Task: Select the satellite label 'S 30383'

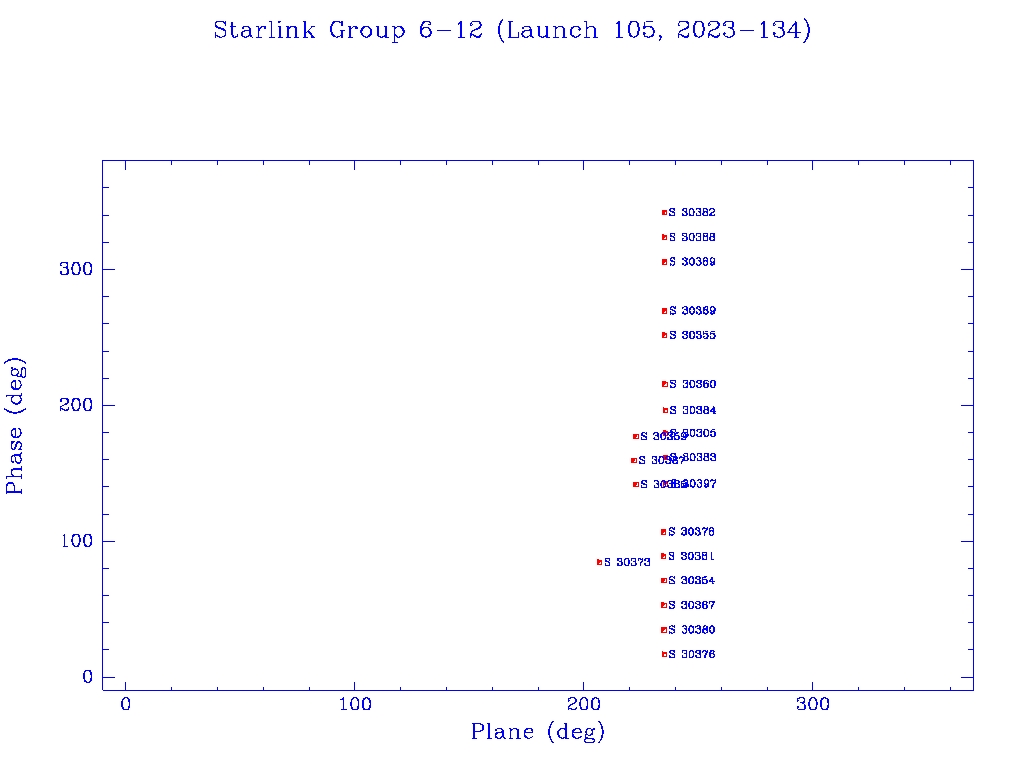Action: click(694, 457)
